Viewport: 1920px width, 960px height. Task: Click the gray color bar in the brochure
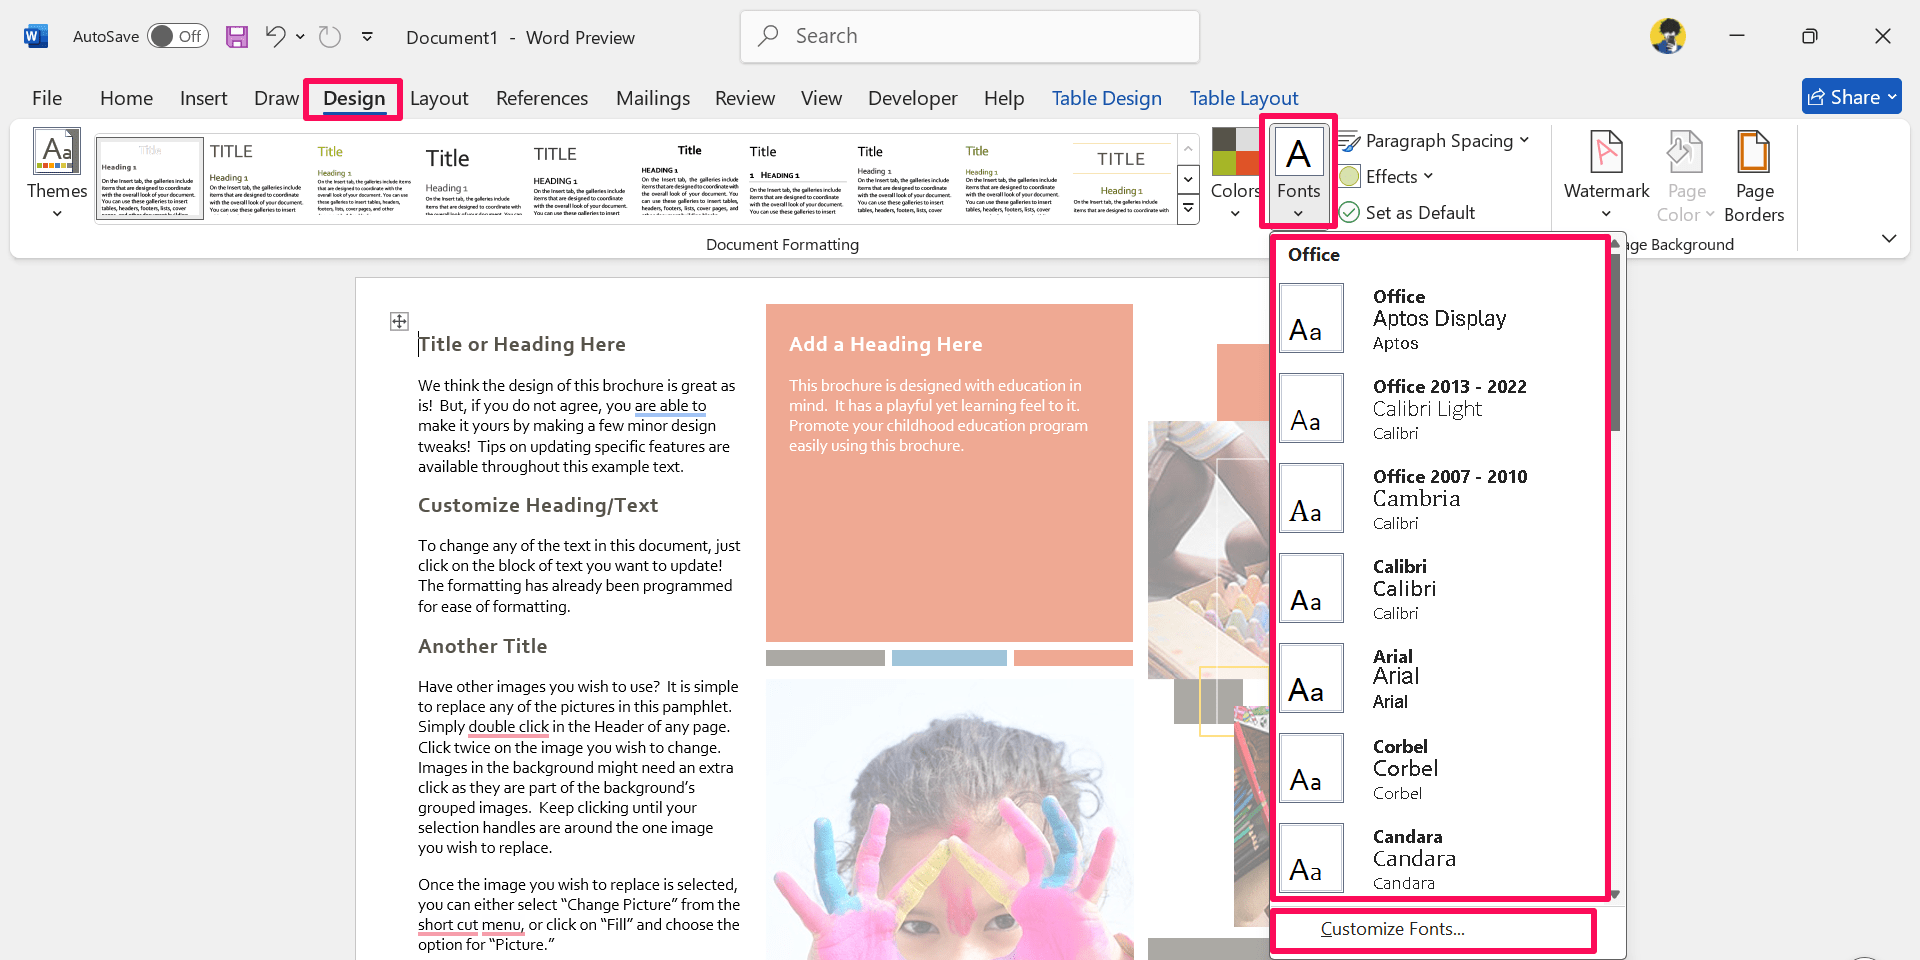pos(825,658)
